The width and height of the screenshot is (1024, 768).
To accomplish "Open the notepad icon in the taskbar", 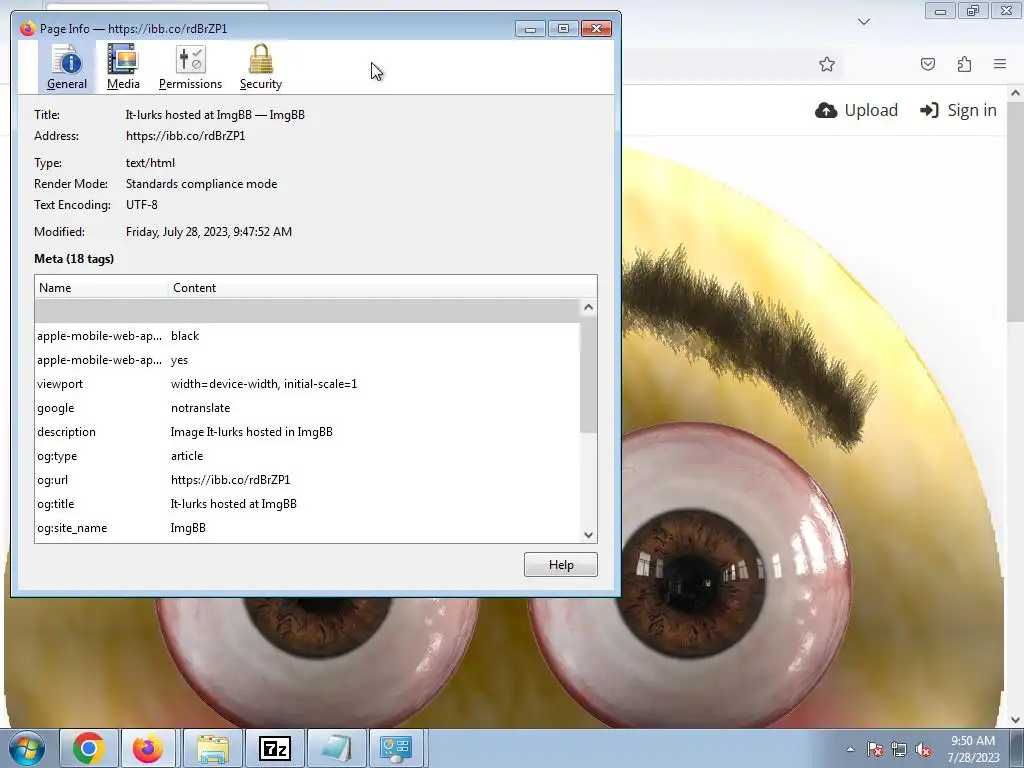I will [336, 748].
